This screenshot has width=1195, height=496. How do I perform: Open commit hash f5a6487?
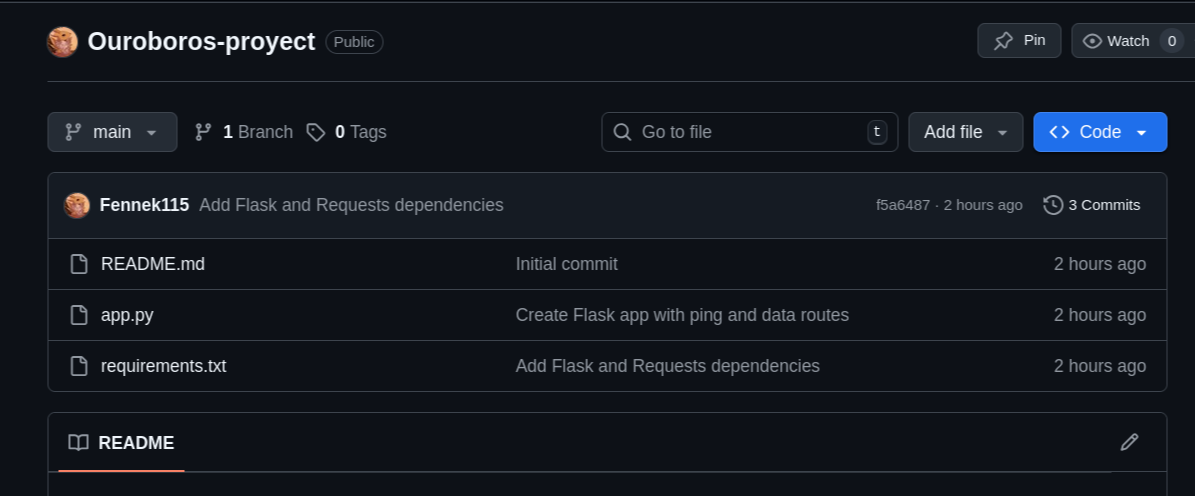coord(903,205)
